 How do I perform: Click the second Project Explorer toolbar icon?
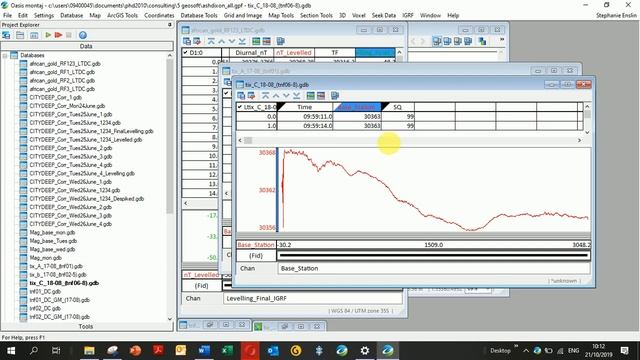pos(20,35)
